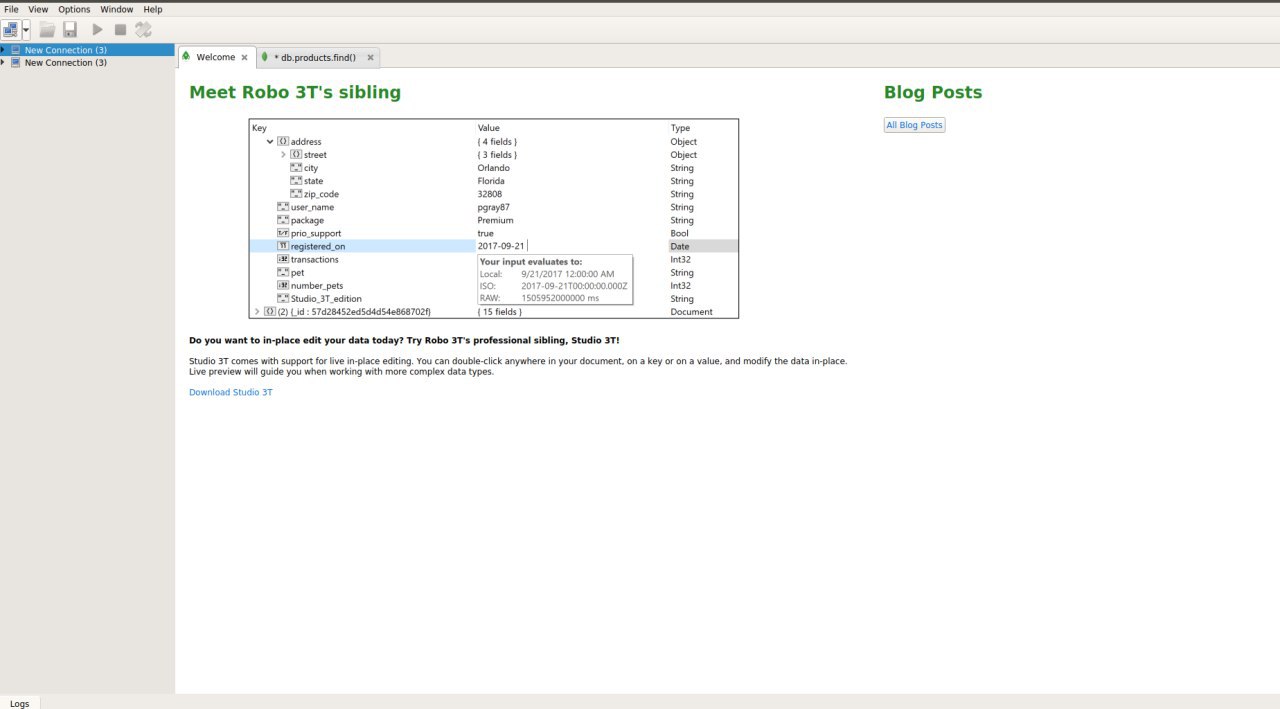Viewport: 1280px width, 709px height.
Task: Select the highlighted New Connection (3) row
Action: pos(87,50)
